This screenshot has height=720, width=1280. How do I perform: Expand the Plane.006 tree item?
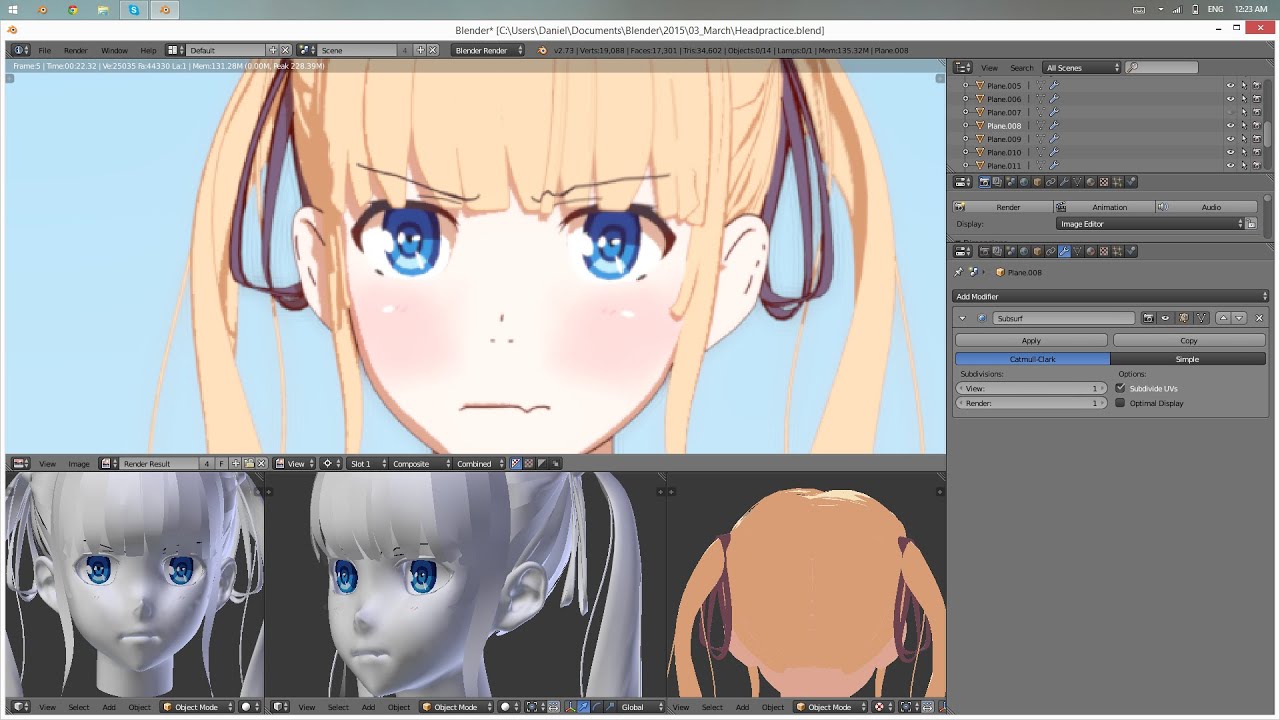pos(965,99)
